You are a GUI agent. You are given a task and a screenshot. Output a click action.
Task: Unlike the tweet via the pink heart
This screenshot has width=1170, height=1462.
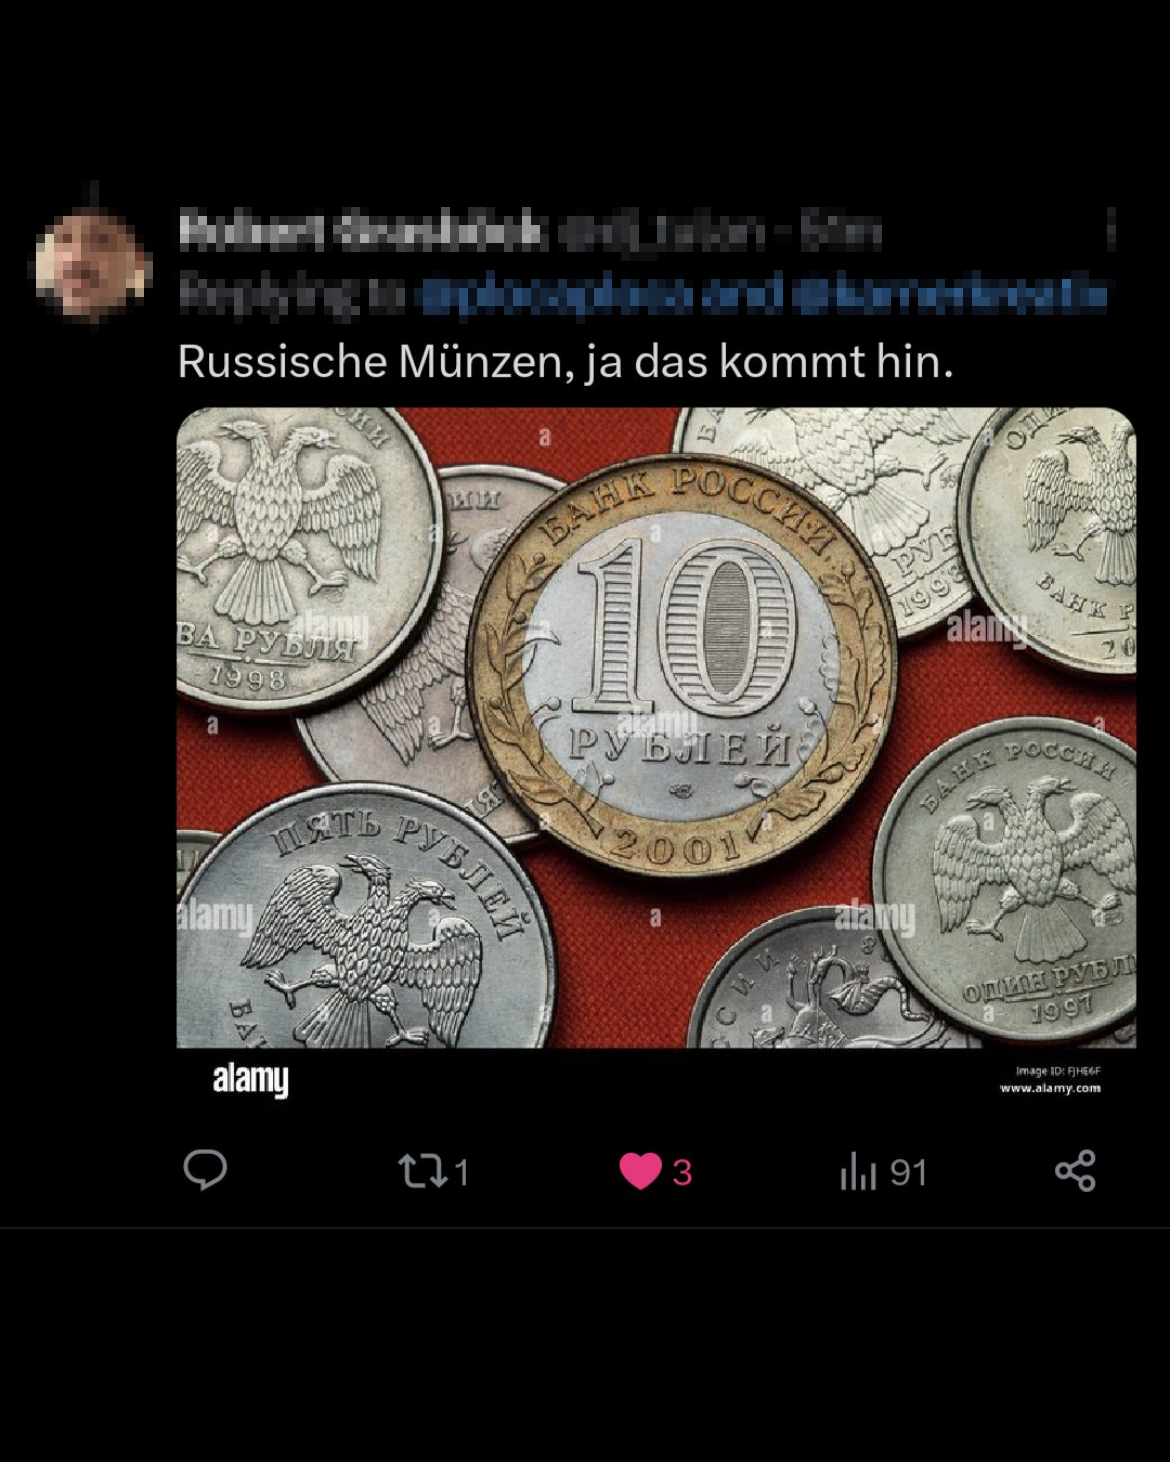point(640,1171)
